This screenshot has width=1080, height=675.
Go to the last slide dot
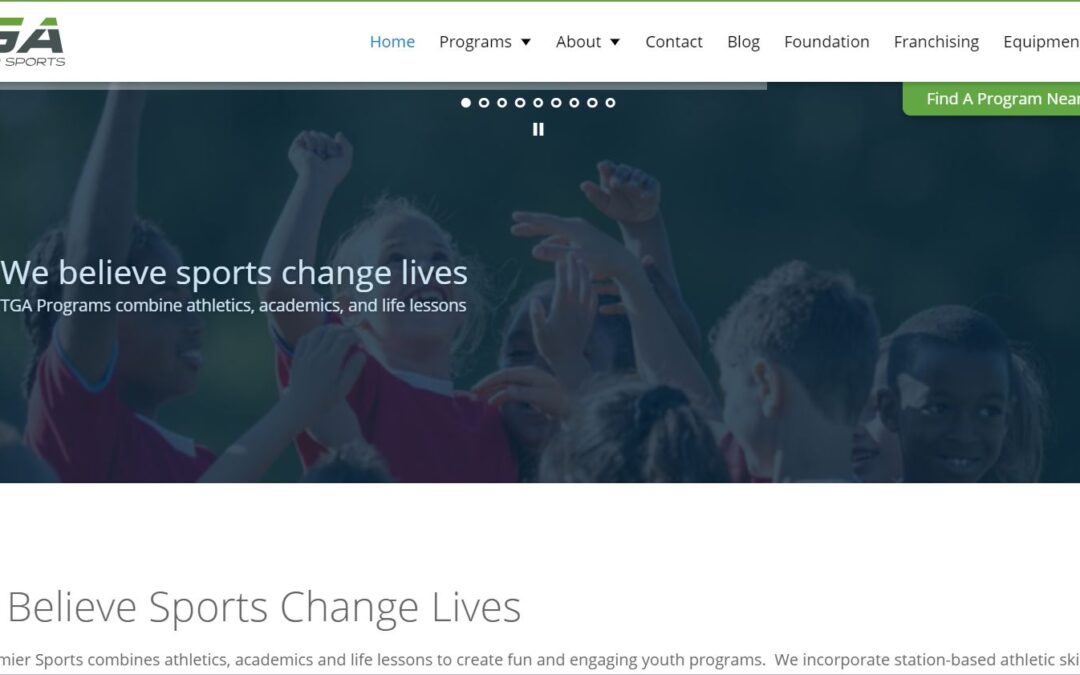coord(610,103)
